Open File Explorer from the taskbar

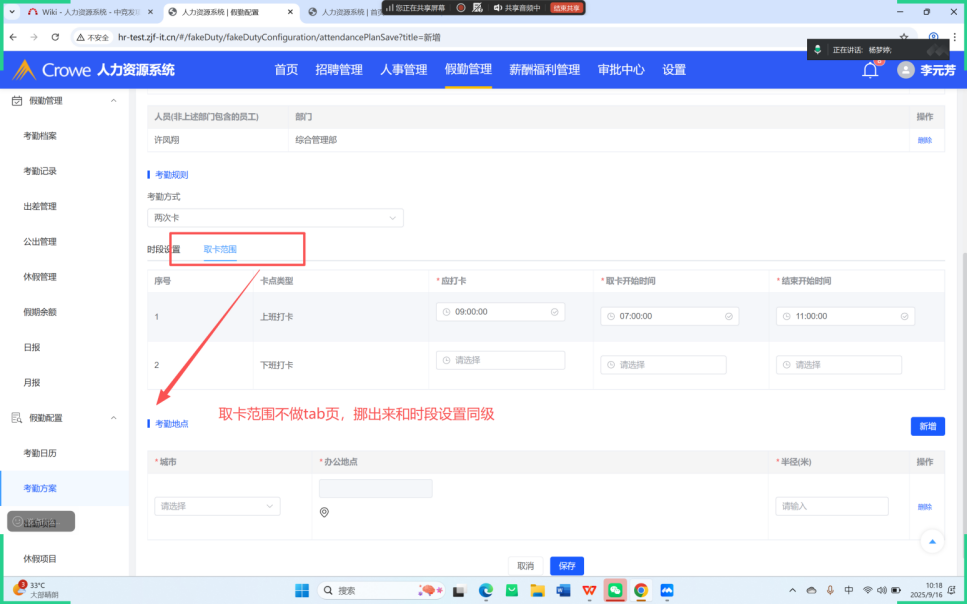[x=537, y=591]
